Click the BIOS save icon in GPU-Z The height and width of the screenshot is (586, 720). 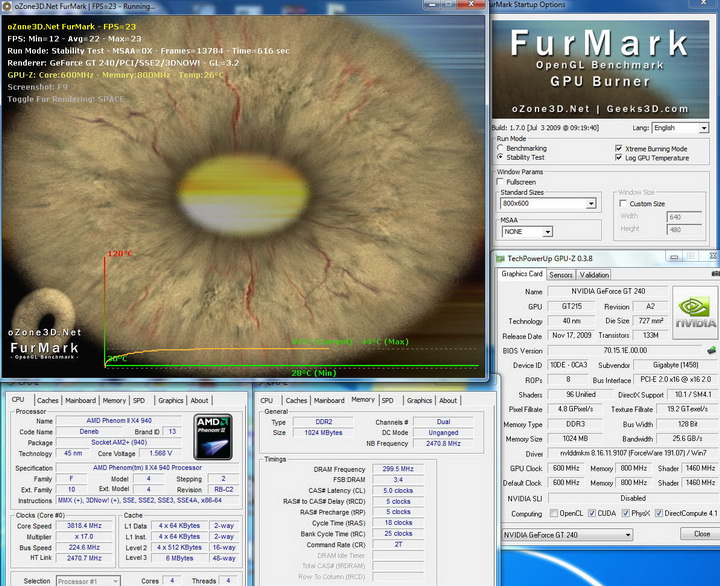(x=711, y=350)
